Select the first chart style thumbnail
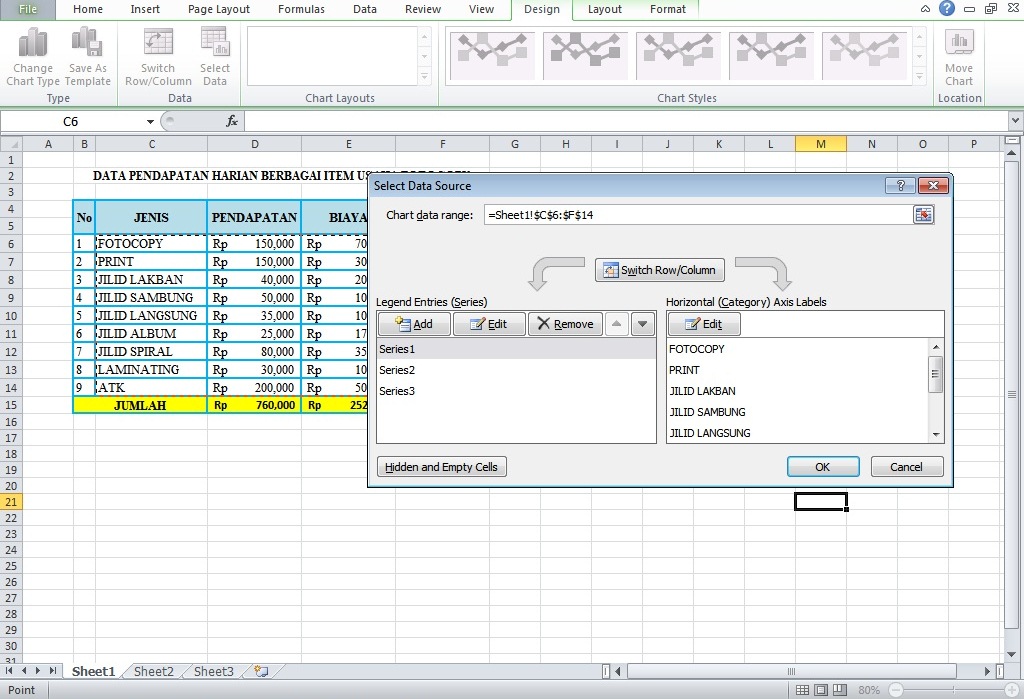The image size is (1024, 699). [x=492, y=55]
